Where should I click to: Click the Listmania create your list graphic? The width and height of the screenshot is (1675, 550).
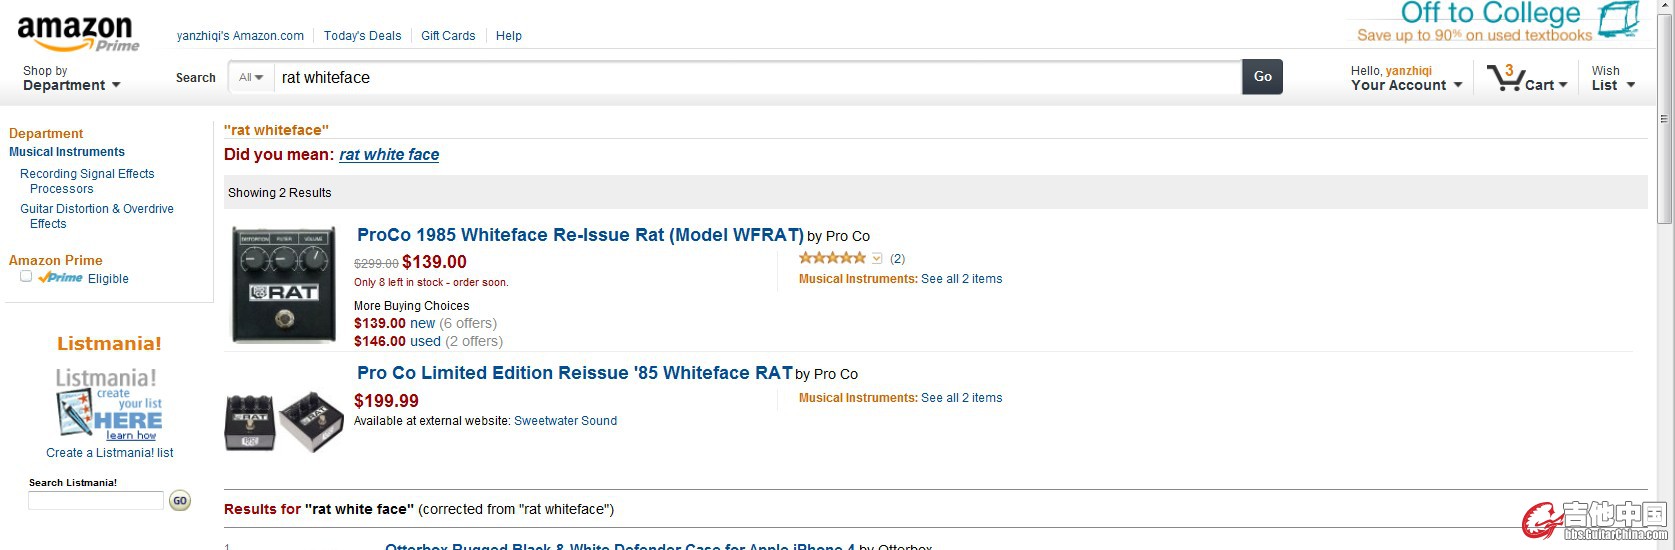108,404
